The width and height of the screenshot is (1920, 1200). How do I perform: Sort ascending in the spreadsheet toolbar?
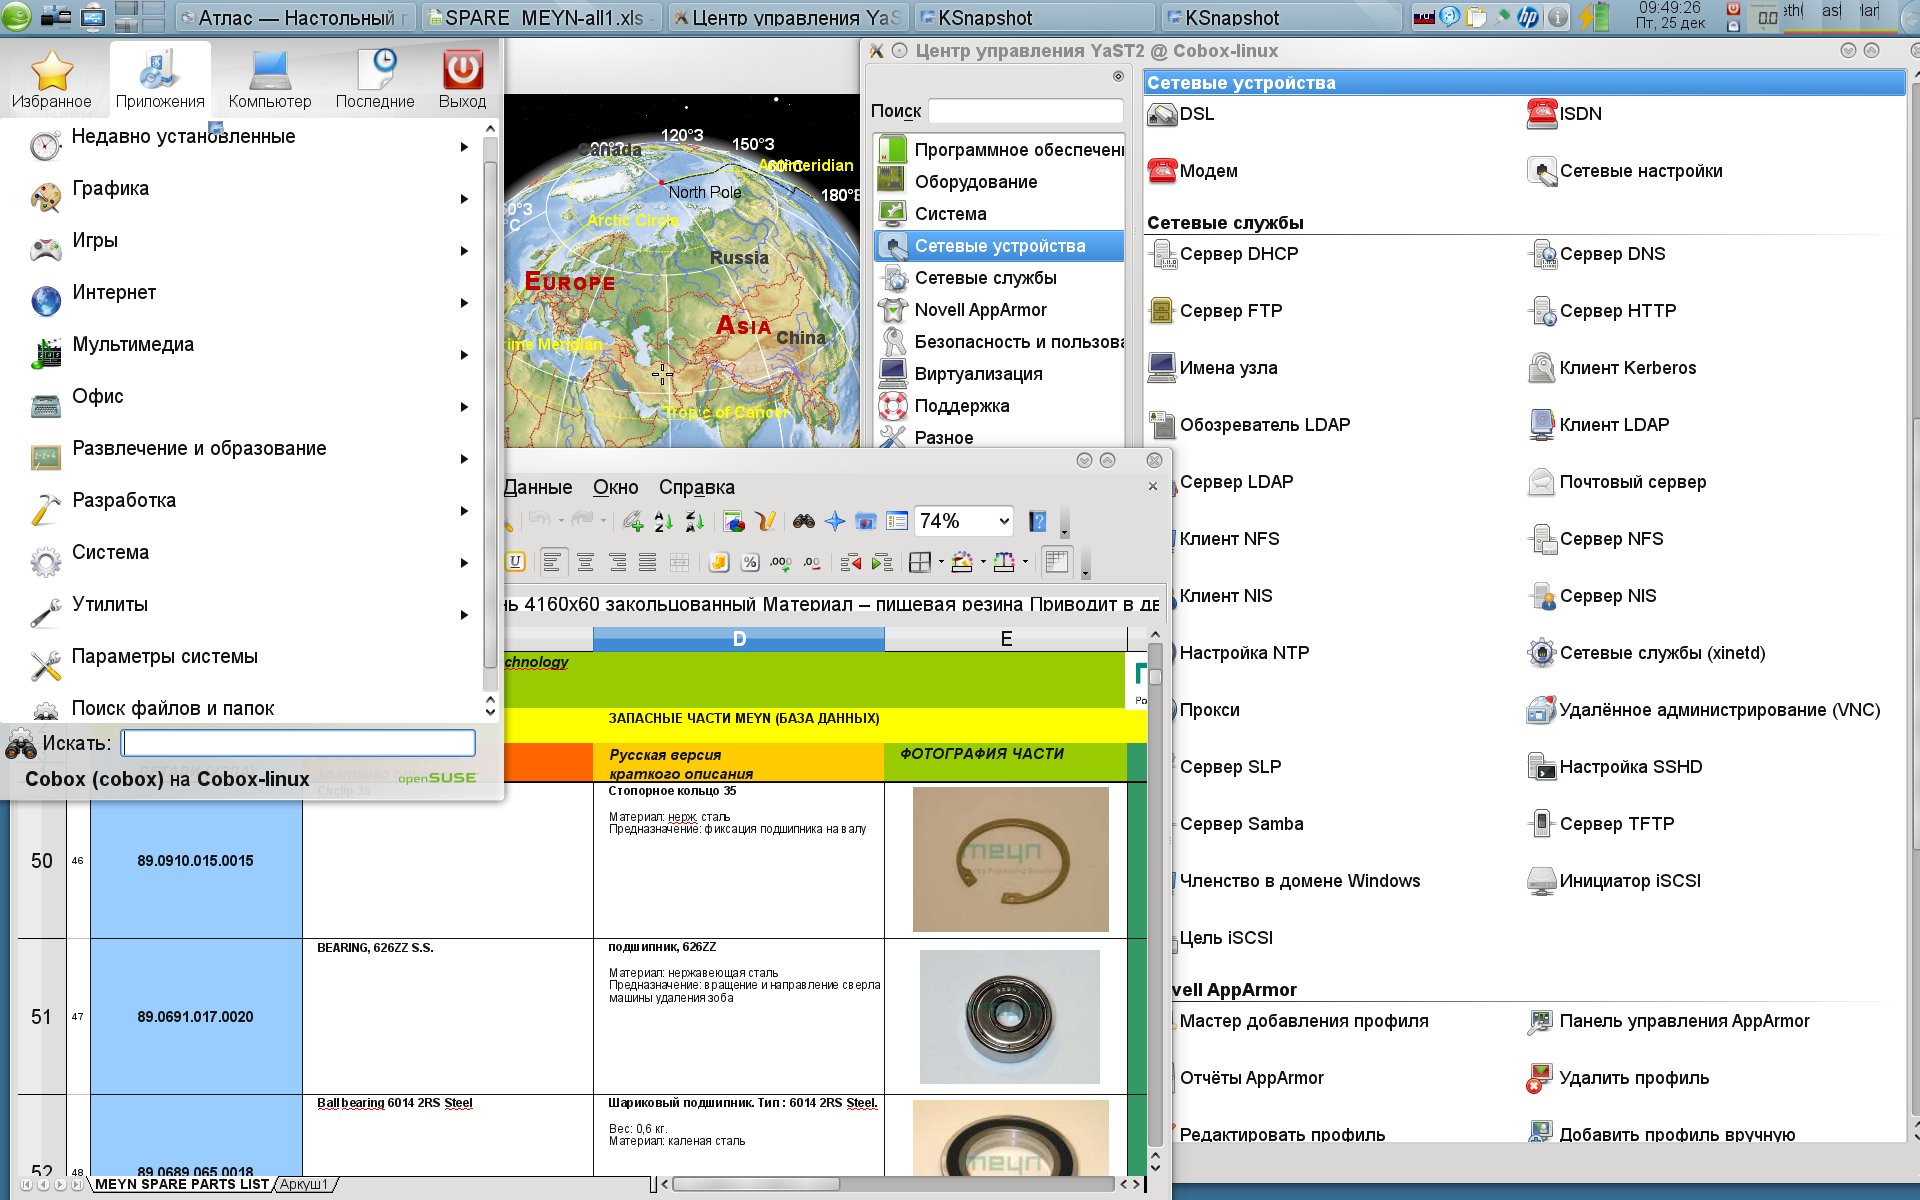[x=663, y=521]
